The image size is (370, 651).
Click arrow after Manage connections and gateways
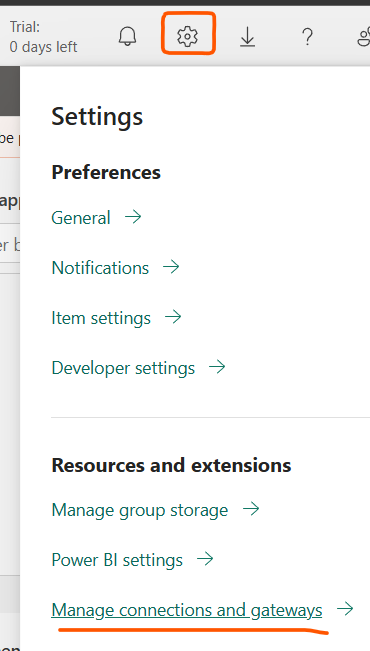pyautogui.click(x=345, y=609)
